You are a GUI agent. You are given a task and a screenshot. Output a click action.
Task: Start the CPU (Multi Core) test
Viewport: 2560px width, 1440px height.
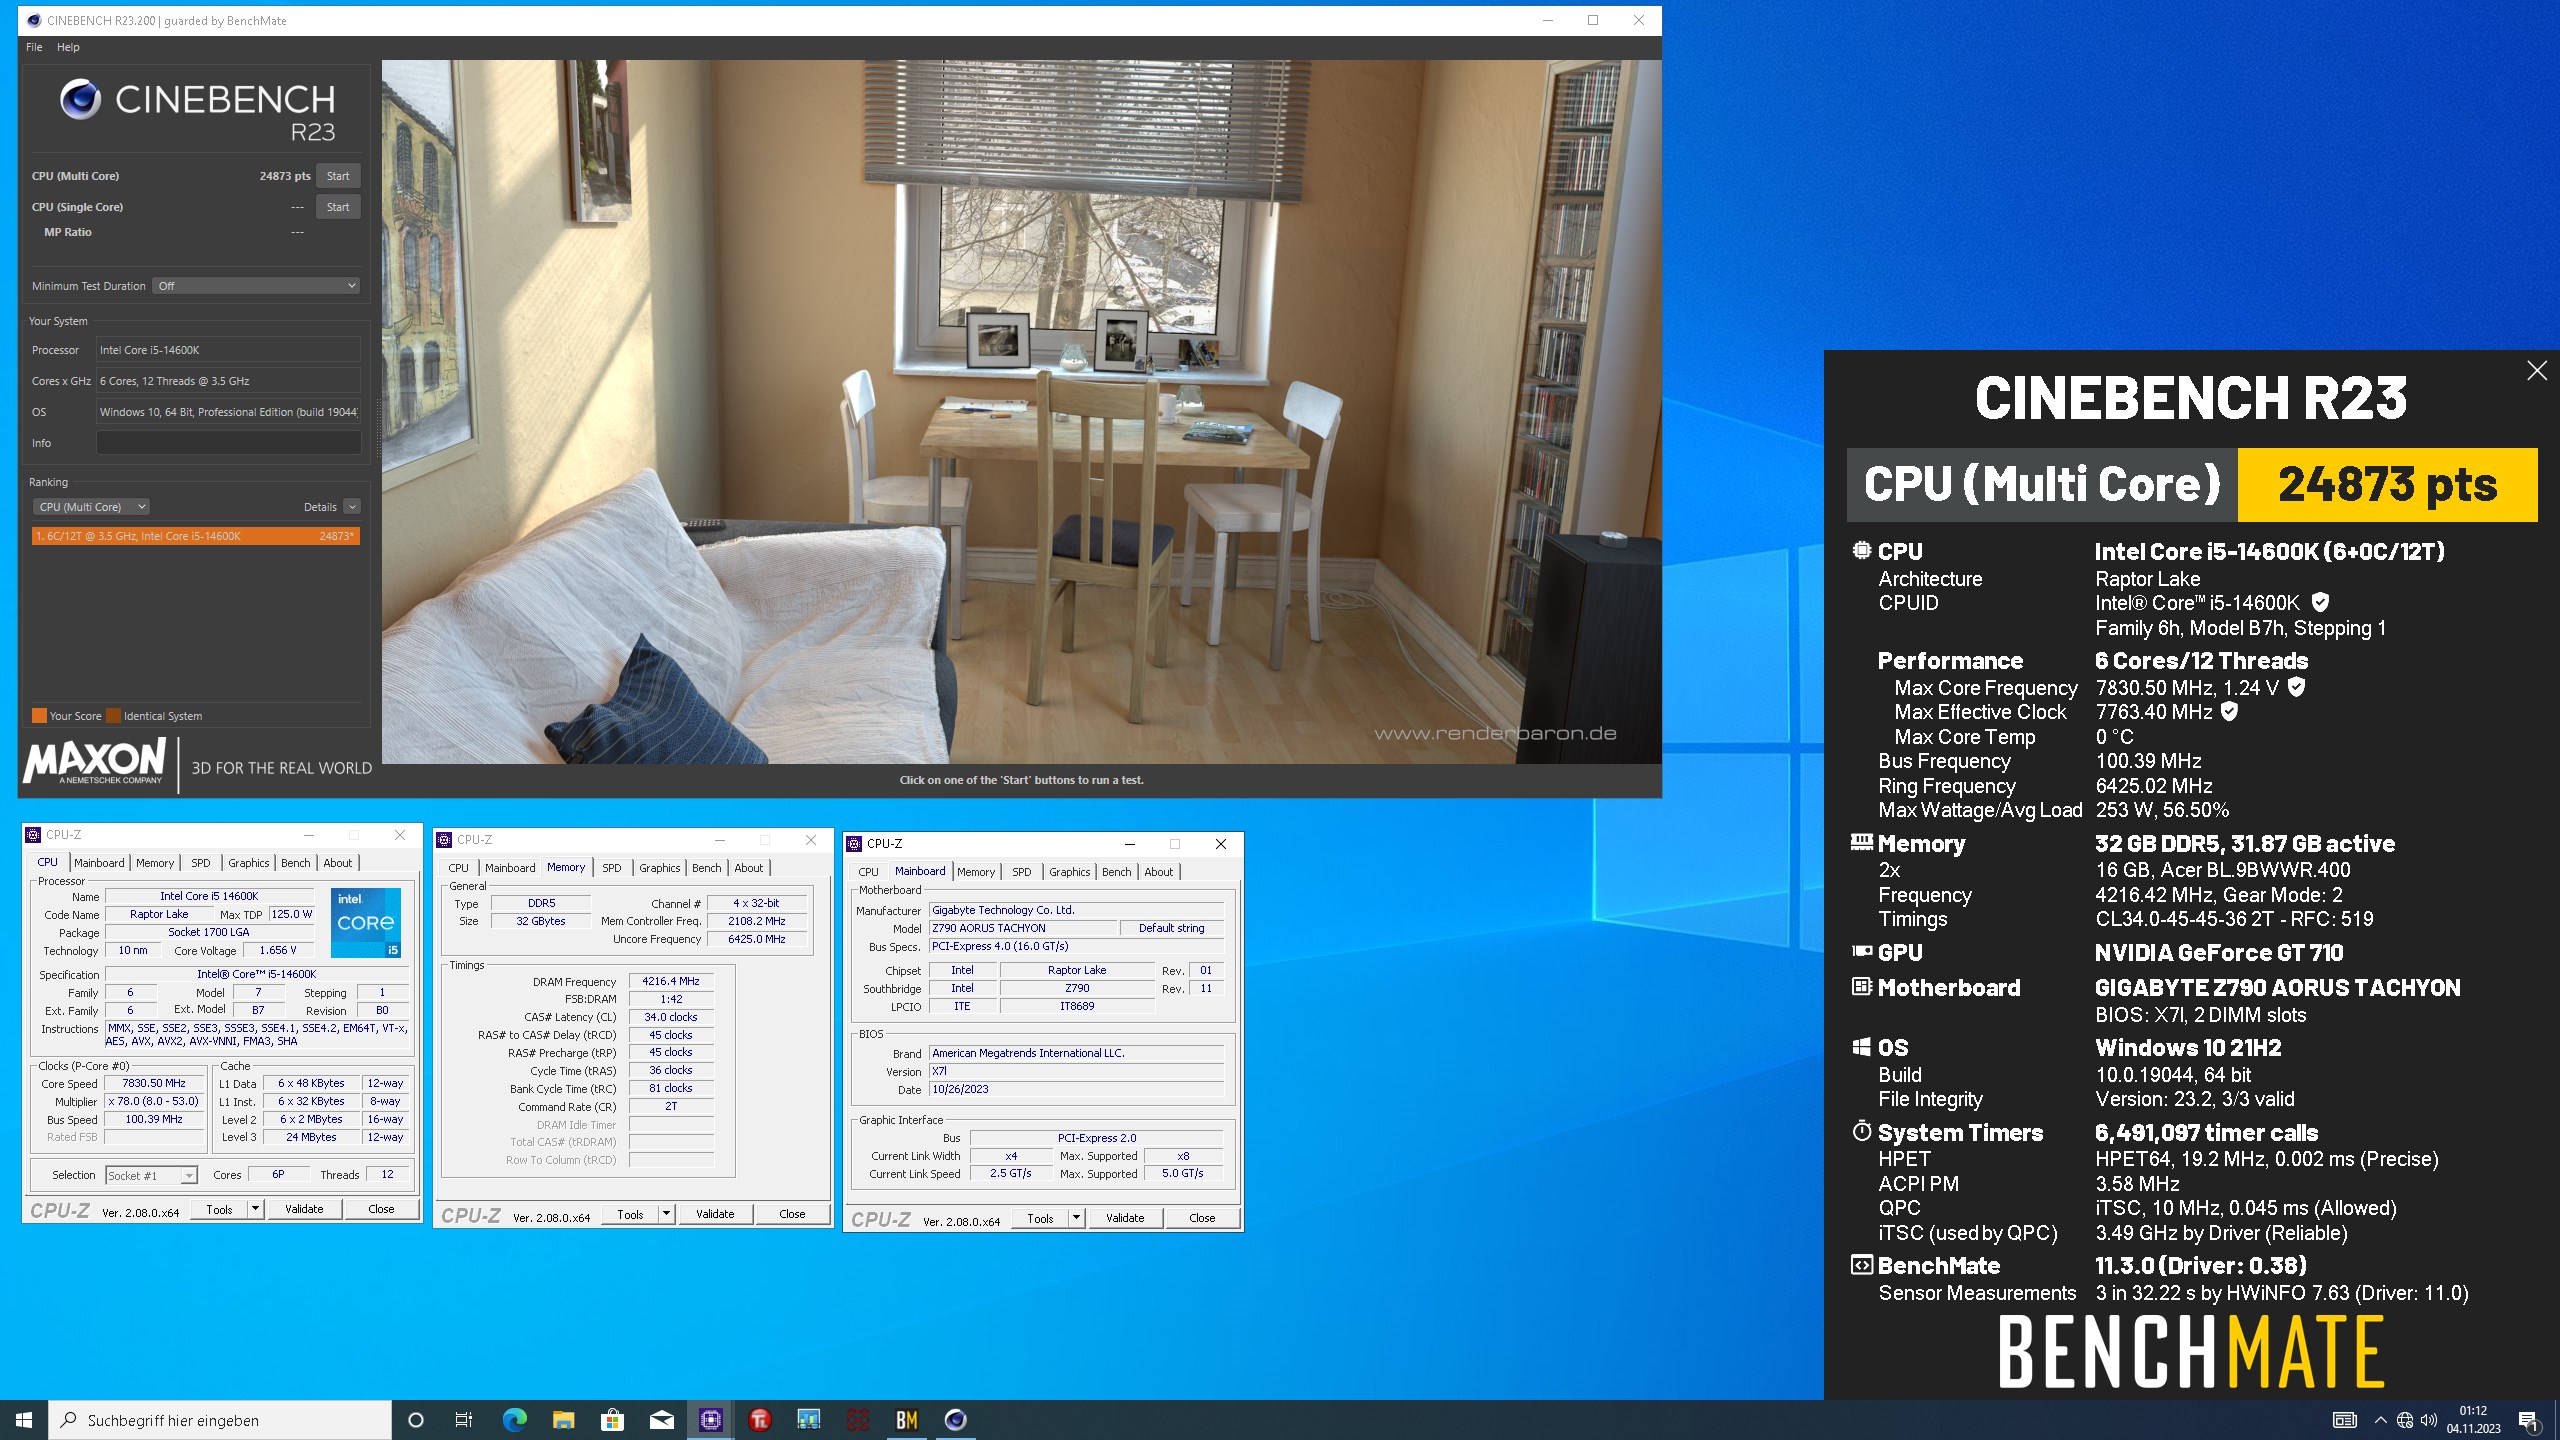(338, 176)
